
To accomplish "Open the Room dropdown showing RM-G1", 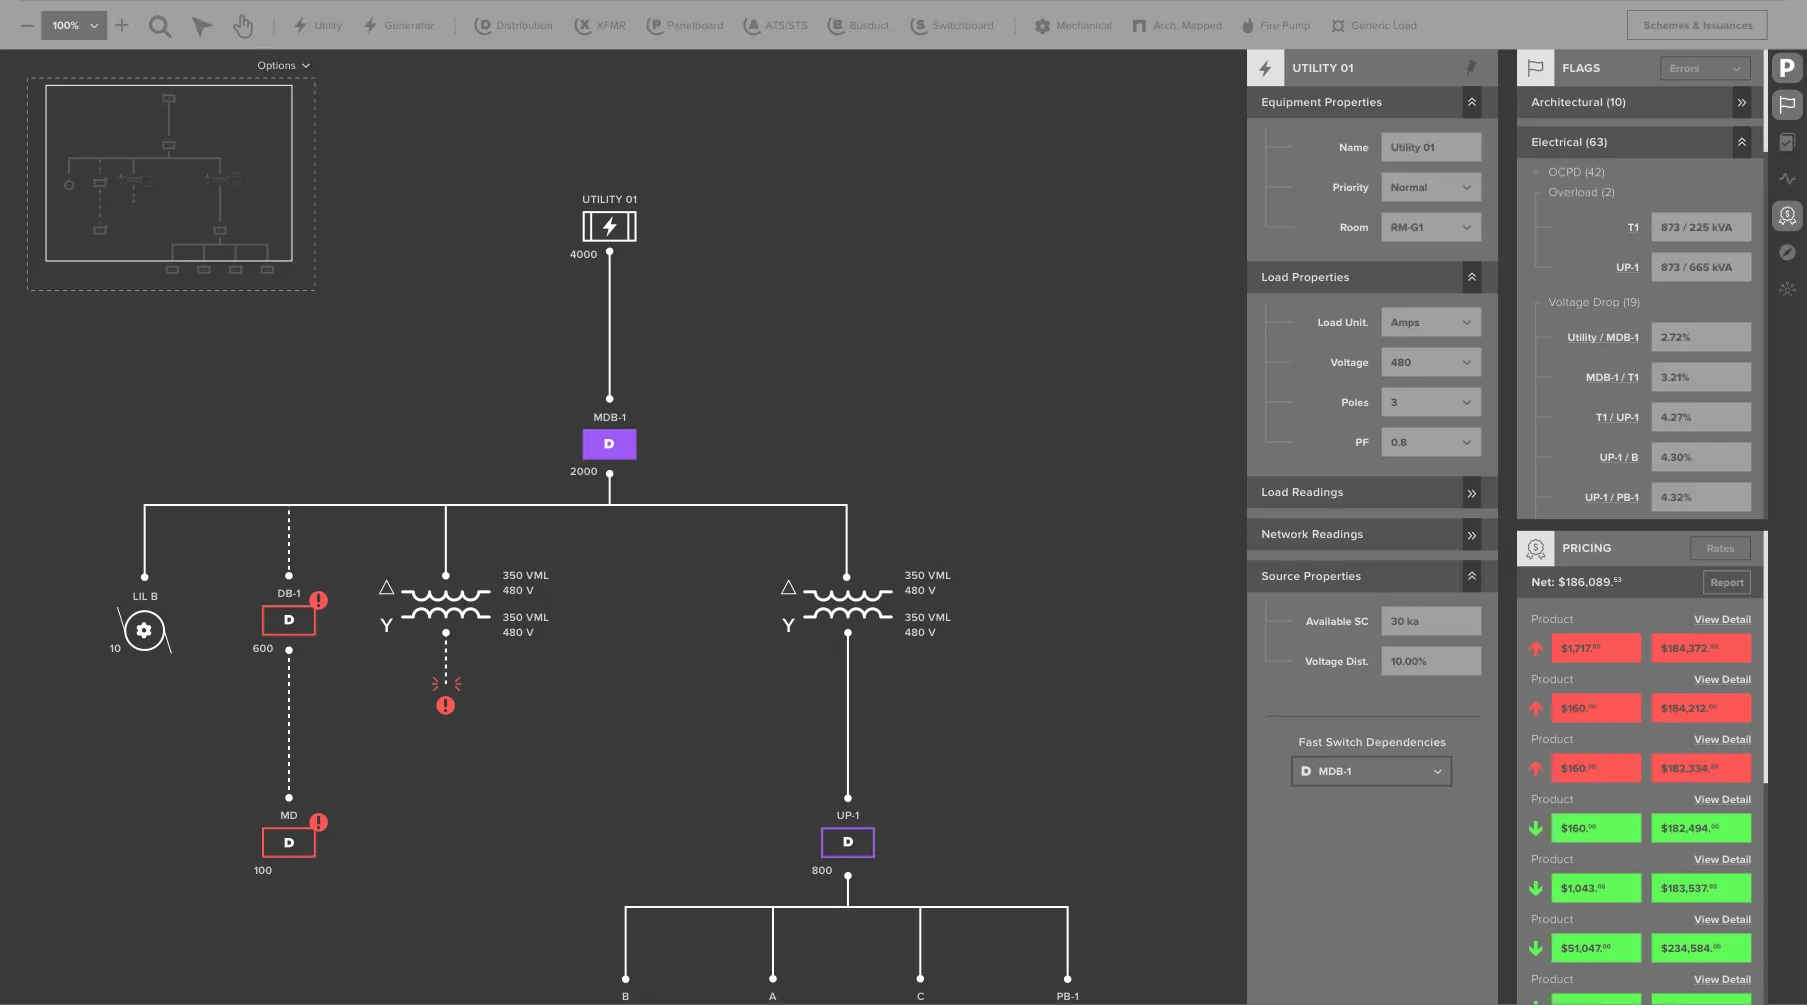I will click(1431, 227).
